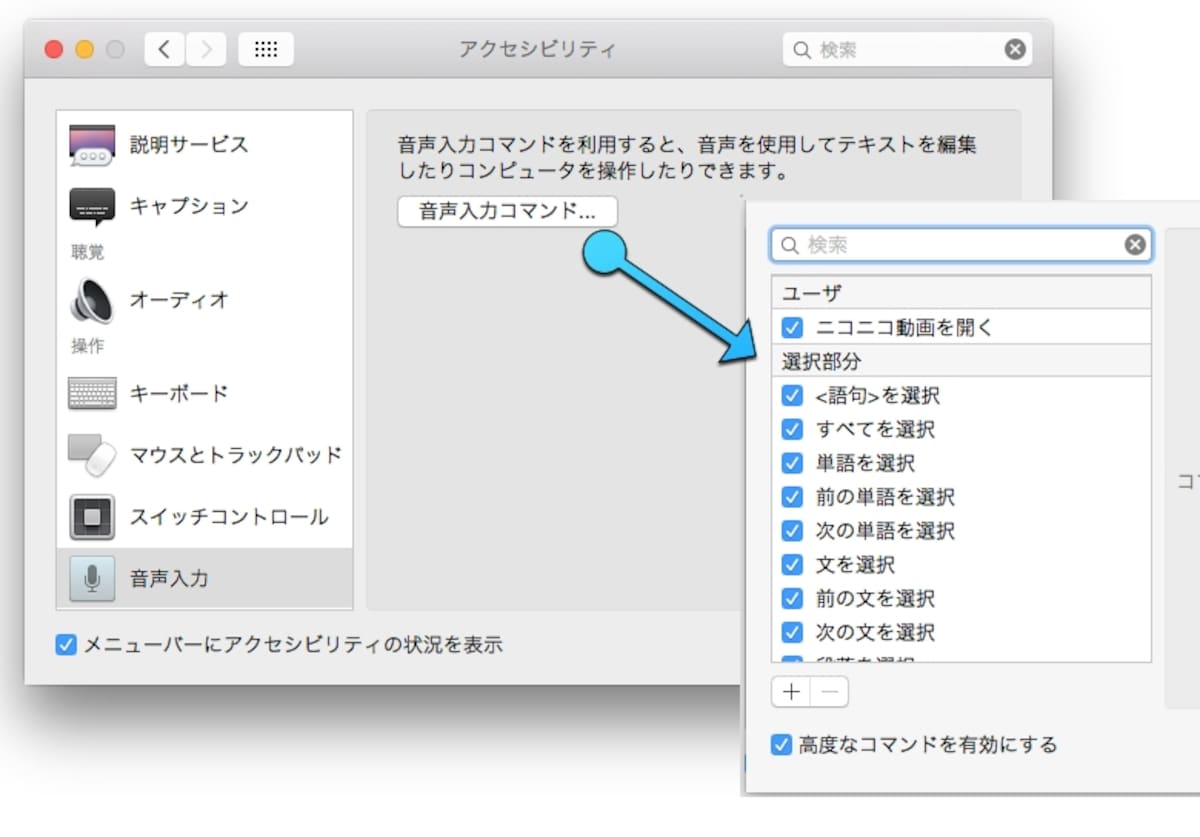The image size is (1200, 837).
Task: Uncheck 前の文を選択 command
Action: point(792,598)
